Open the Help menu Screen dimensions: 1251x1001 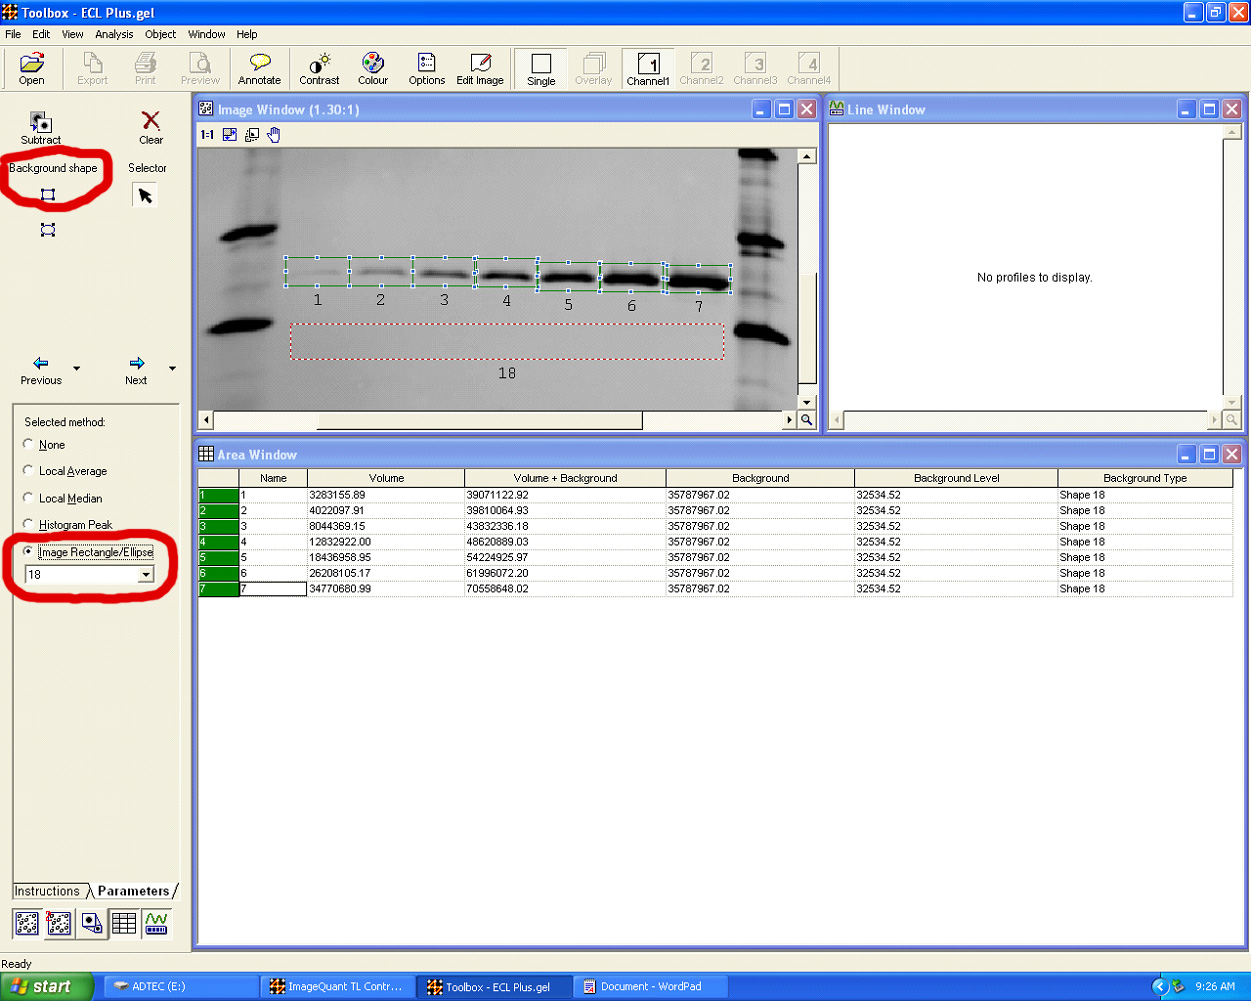pos(247,34)
